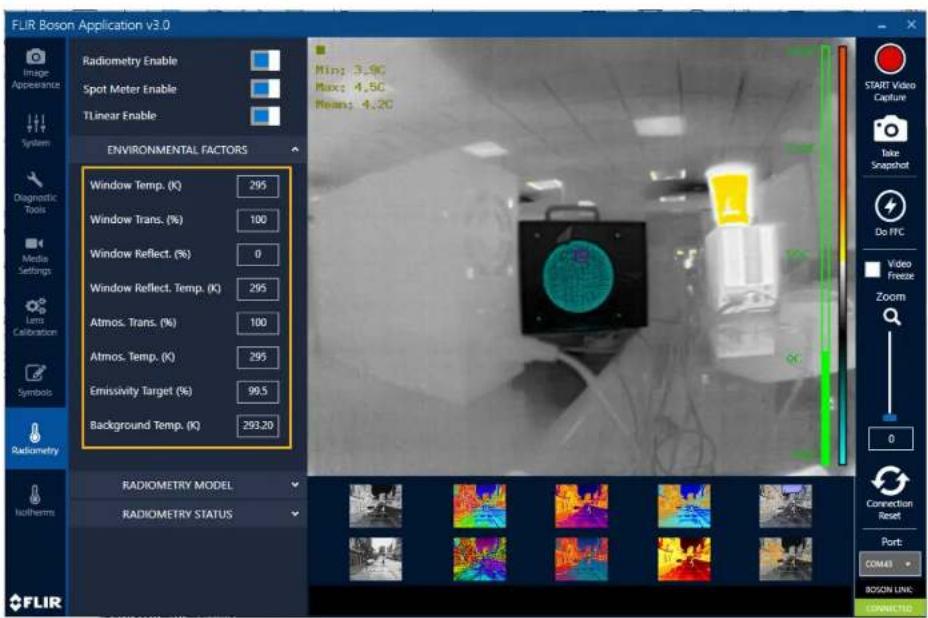Click the Window Trans. (%) field
The image size is (928, 618).
point(257,220)
